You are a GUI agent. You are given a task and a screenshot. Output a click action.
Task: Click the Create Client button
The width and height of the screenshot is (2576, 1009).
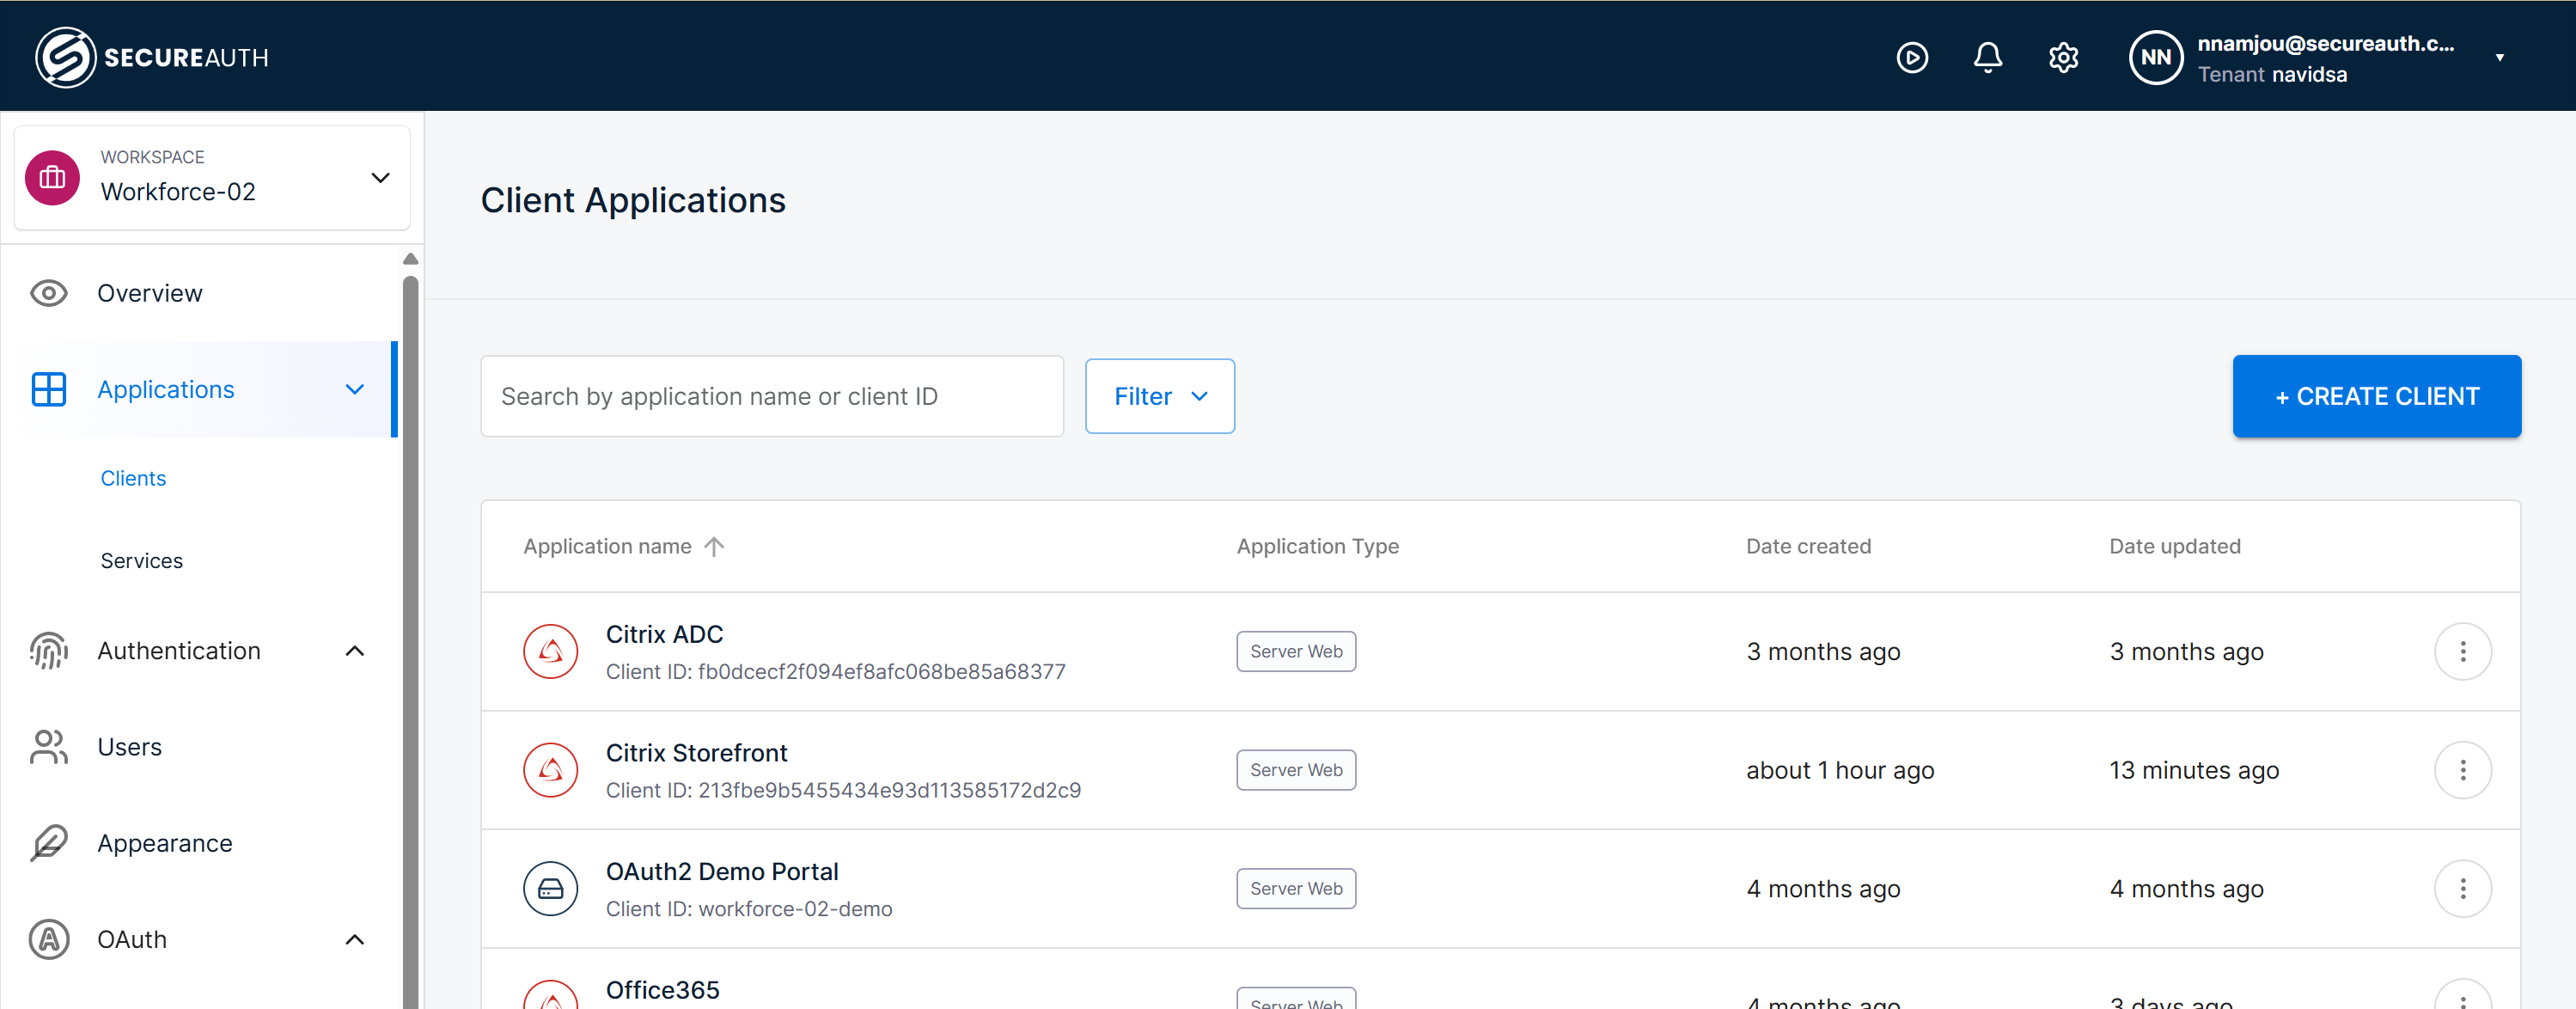[x=2376, y=396]
